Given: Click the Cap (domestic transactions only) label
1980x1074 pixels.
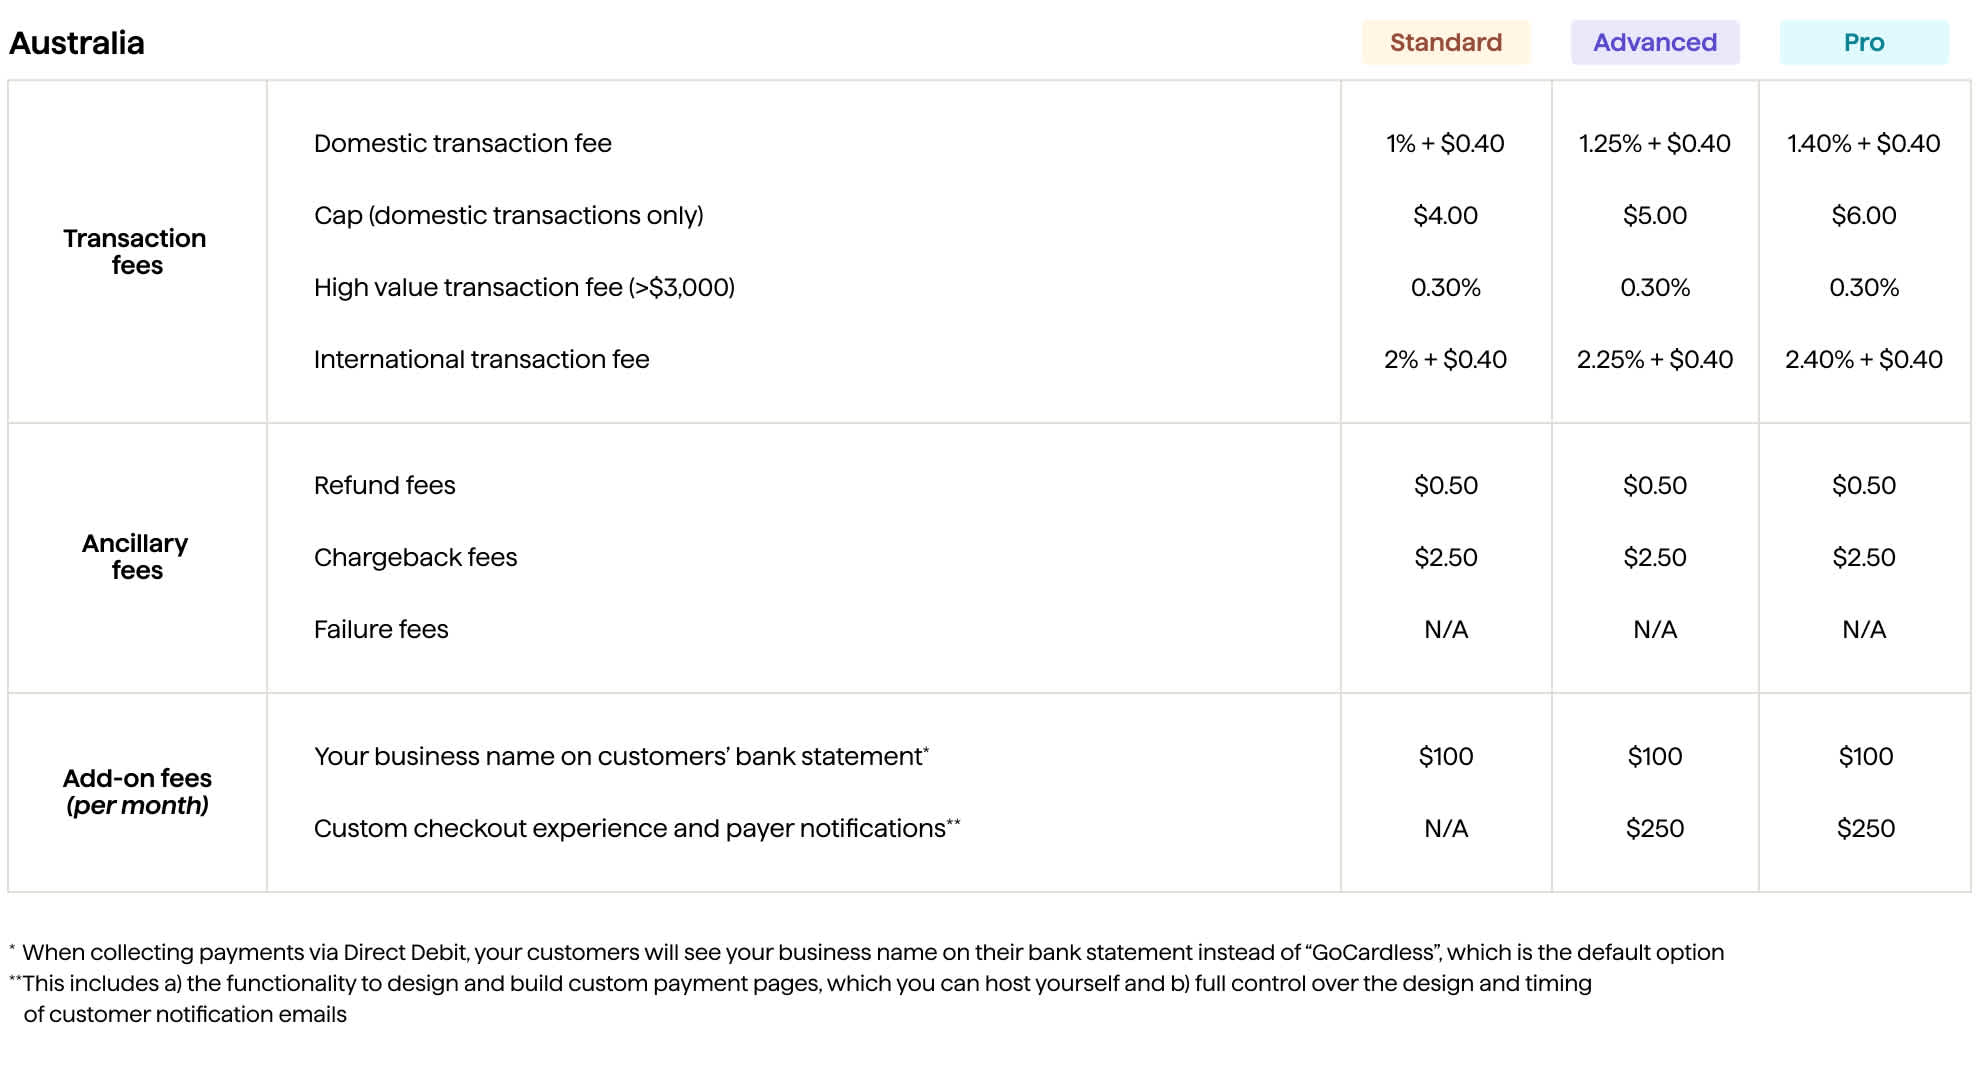Looking at the screenshot, I should (x=508, y=216).
